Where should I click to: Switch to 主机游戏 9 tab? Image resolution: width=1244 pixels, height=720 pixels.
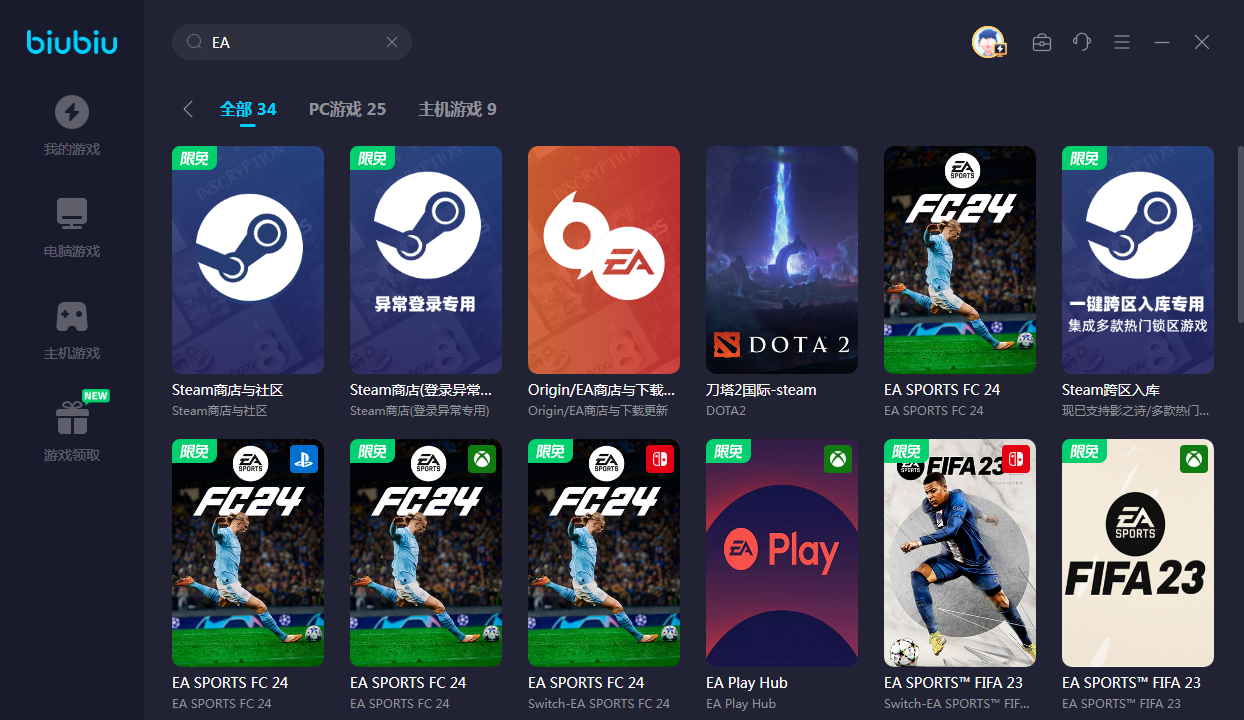tap(457, 109)
